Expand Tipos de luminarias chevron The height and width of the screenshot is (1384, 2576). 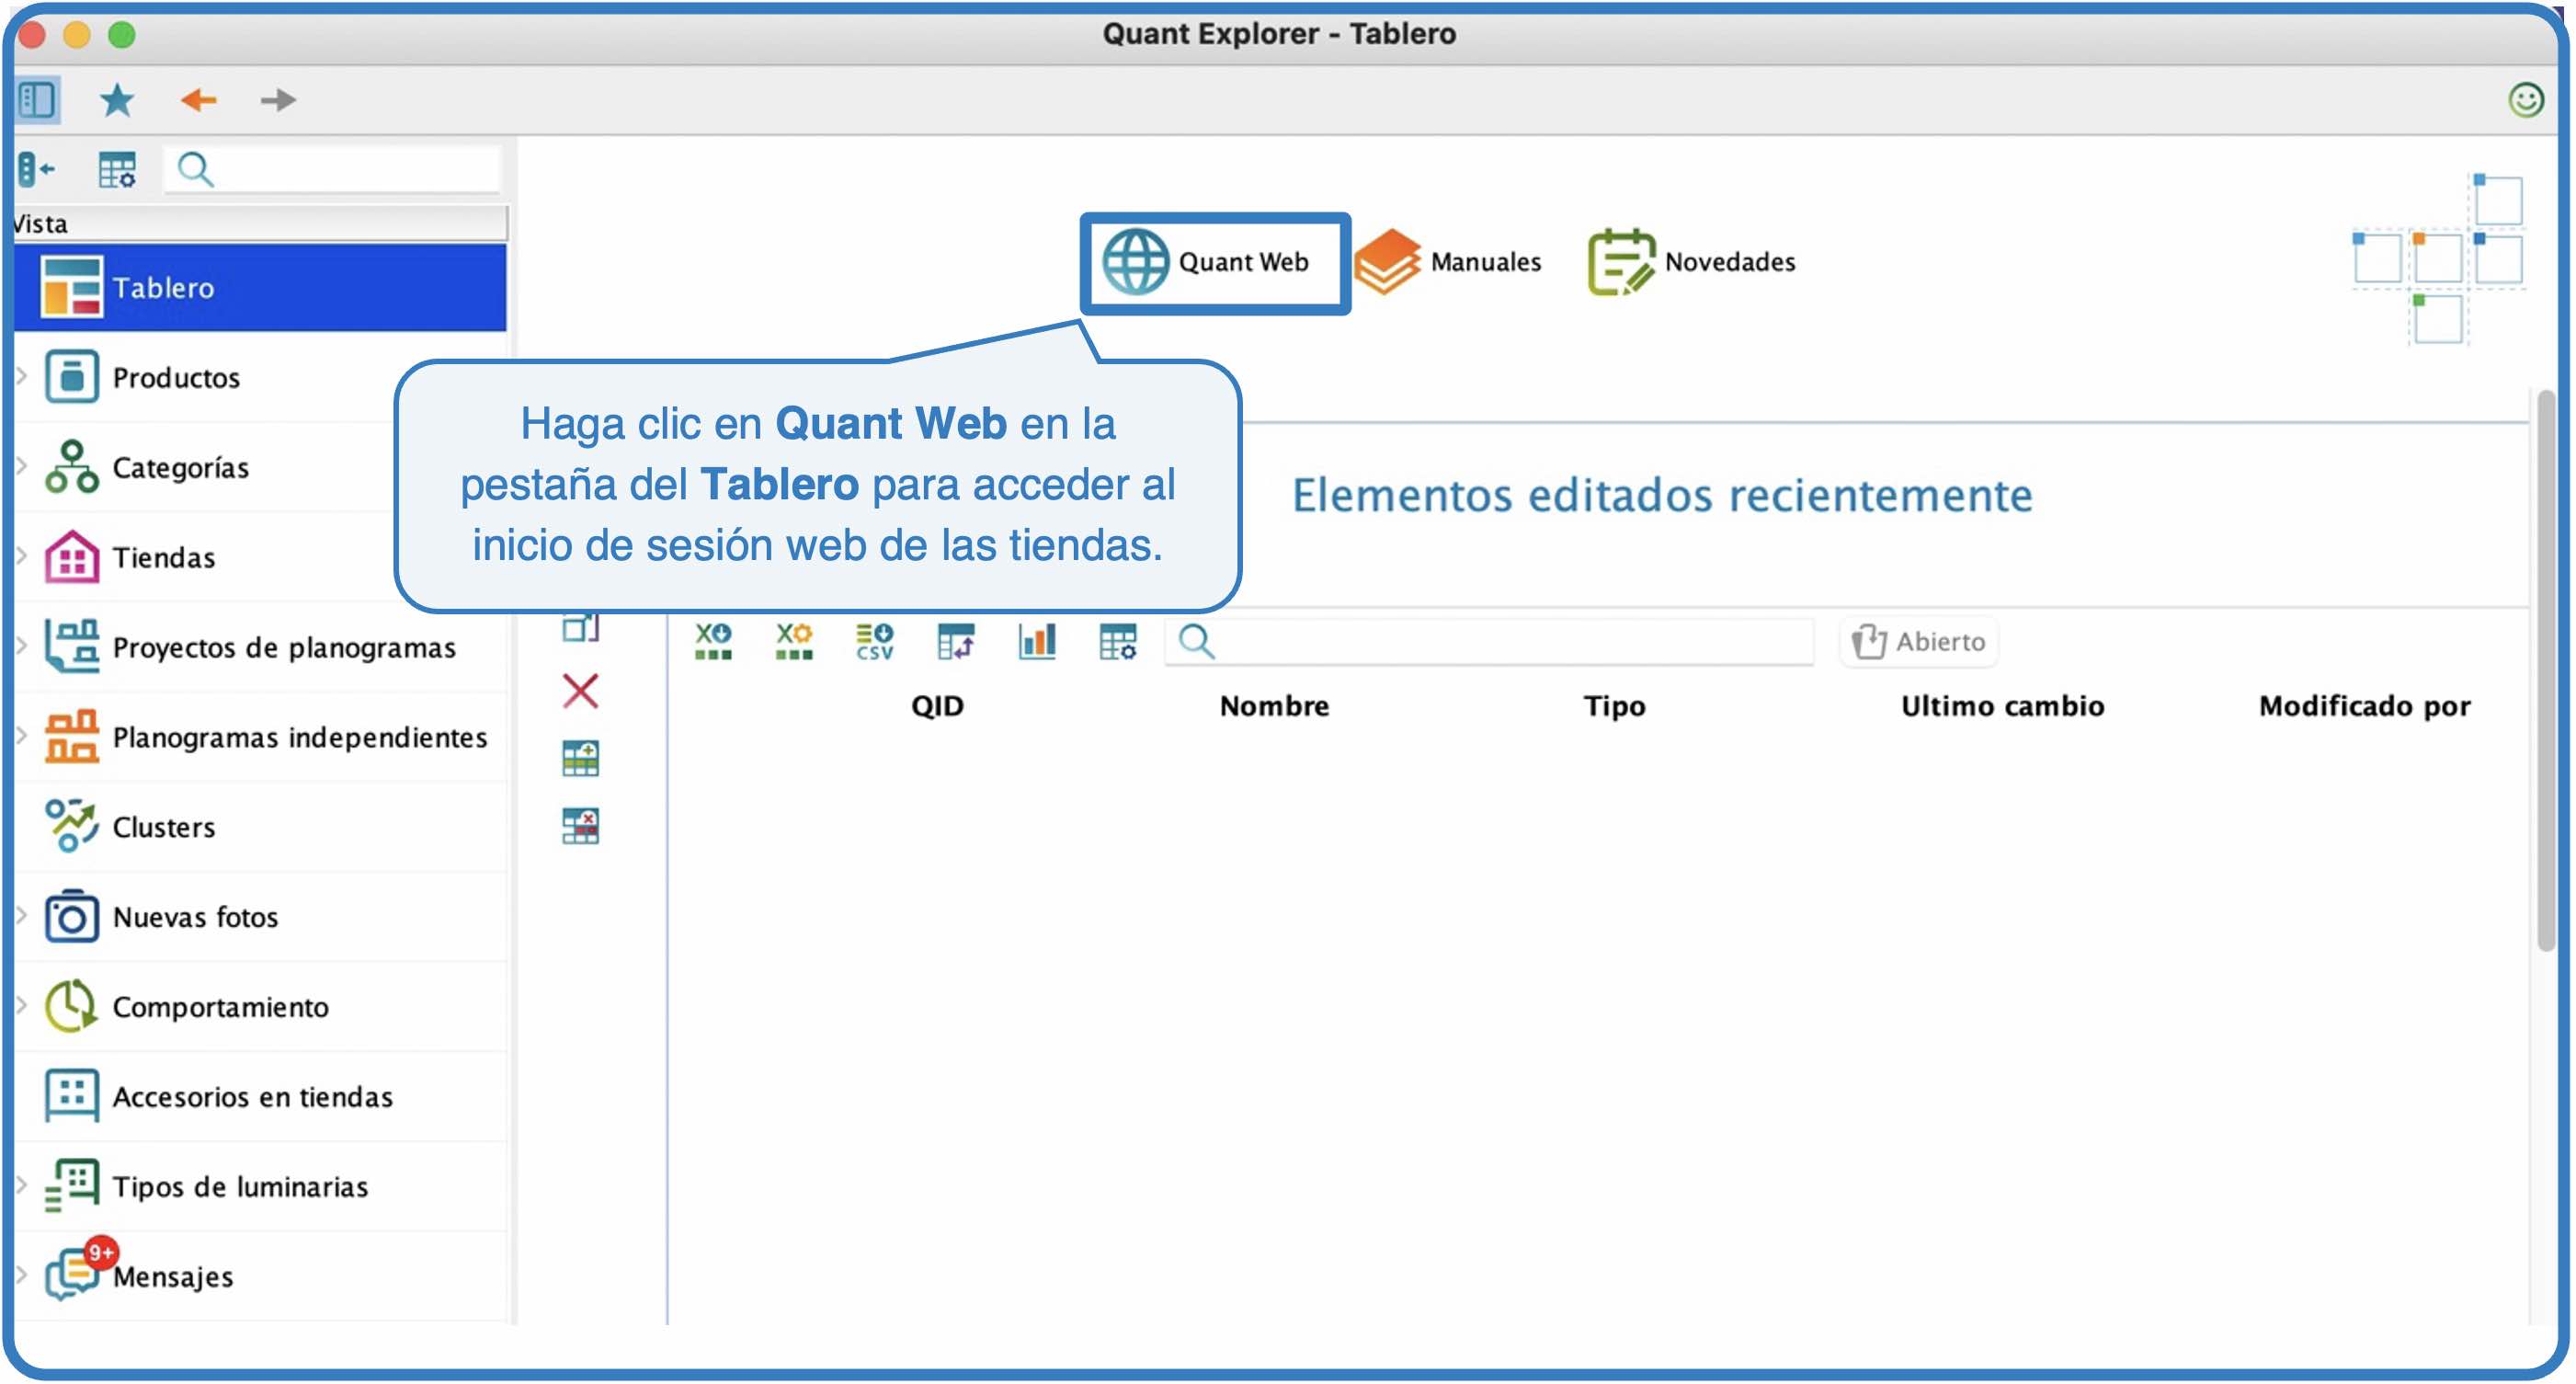22,1186
